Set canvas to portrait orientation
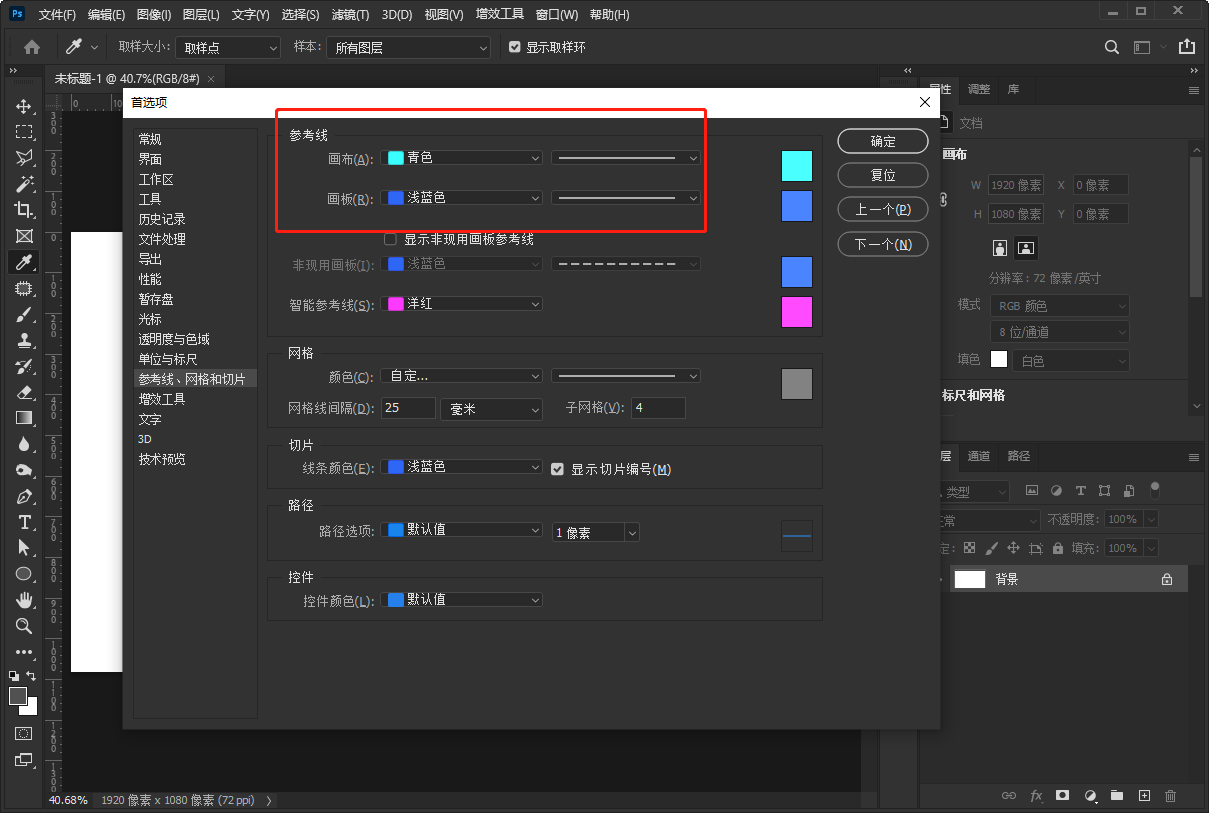The height and width of the screenshot is (813, 1209). (999, 247)
